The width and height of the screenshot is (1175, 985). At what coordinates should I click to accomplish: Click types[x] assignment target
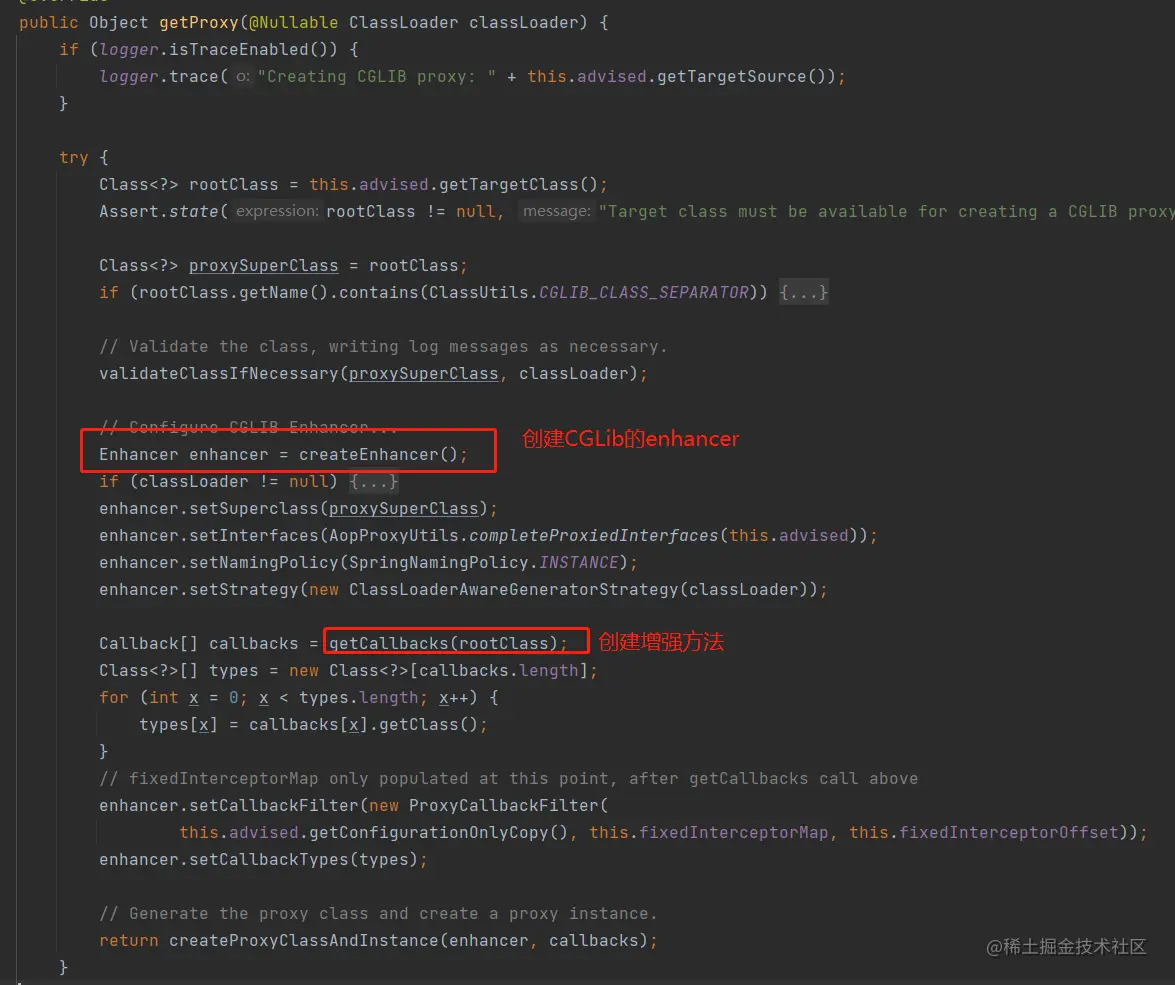tap(178, 724)
